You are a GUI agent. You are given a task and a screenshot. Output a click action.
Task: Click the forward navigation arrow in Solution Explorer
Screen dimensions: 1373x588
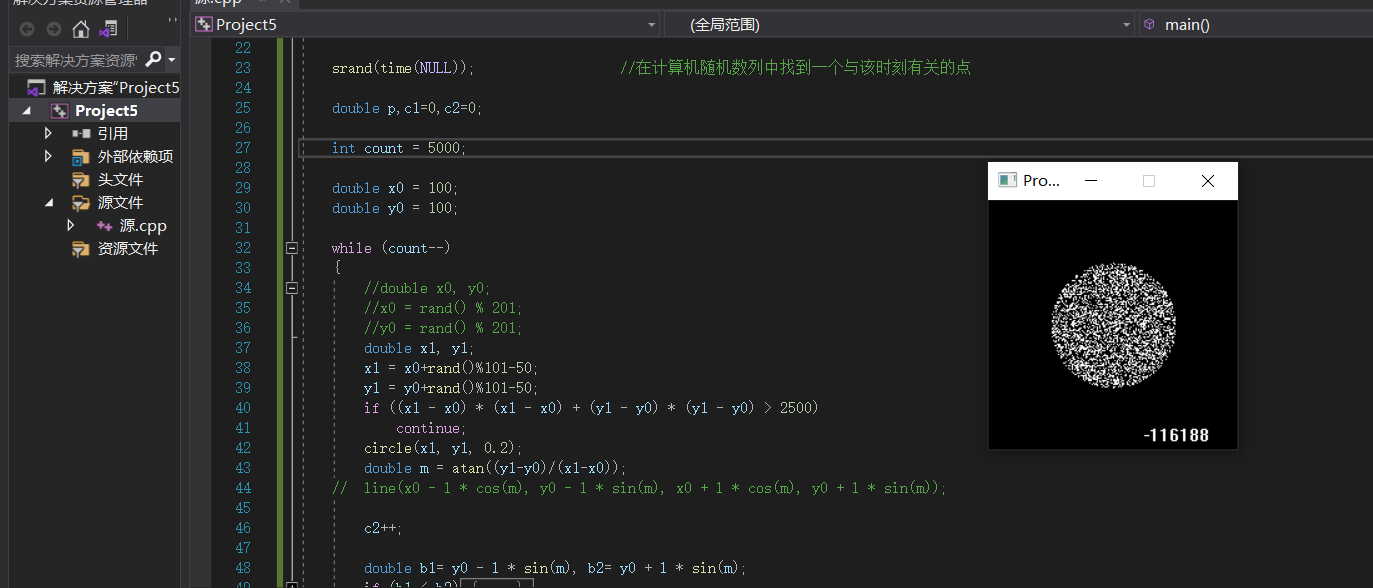click(54, 29)
